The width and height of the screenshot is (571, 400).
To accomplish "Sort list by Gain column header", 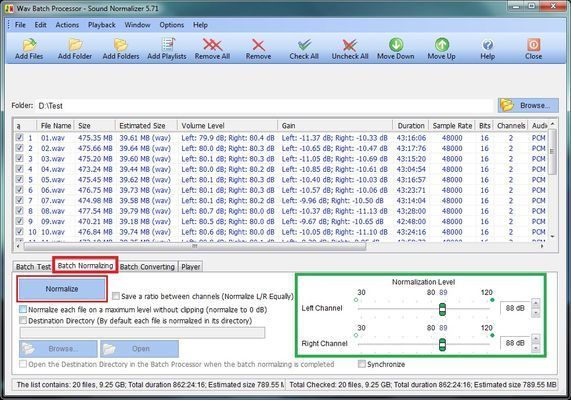I will click(x=335, y=126).
